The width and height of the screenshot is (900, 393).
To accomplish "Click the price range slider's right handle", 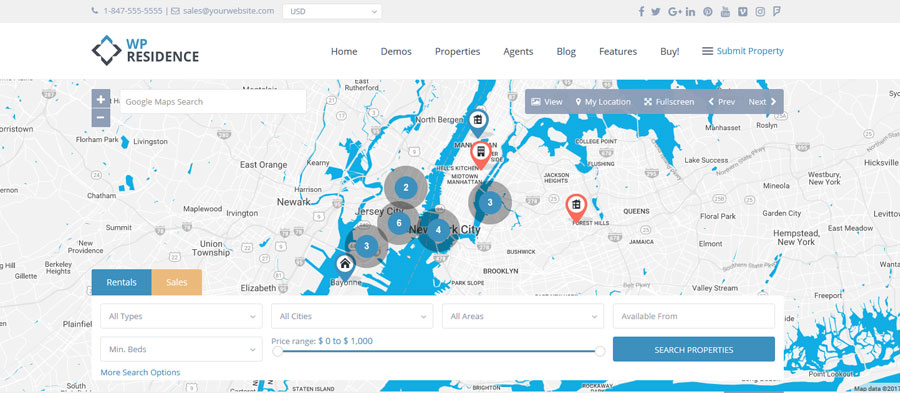I will [600, 351].
